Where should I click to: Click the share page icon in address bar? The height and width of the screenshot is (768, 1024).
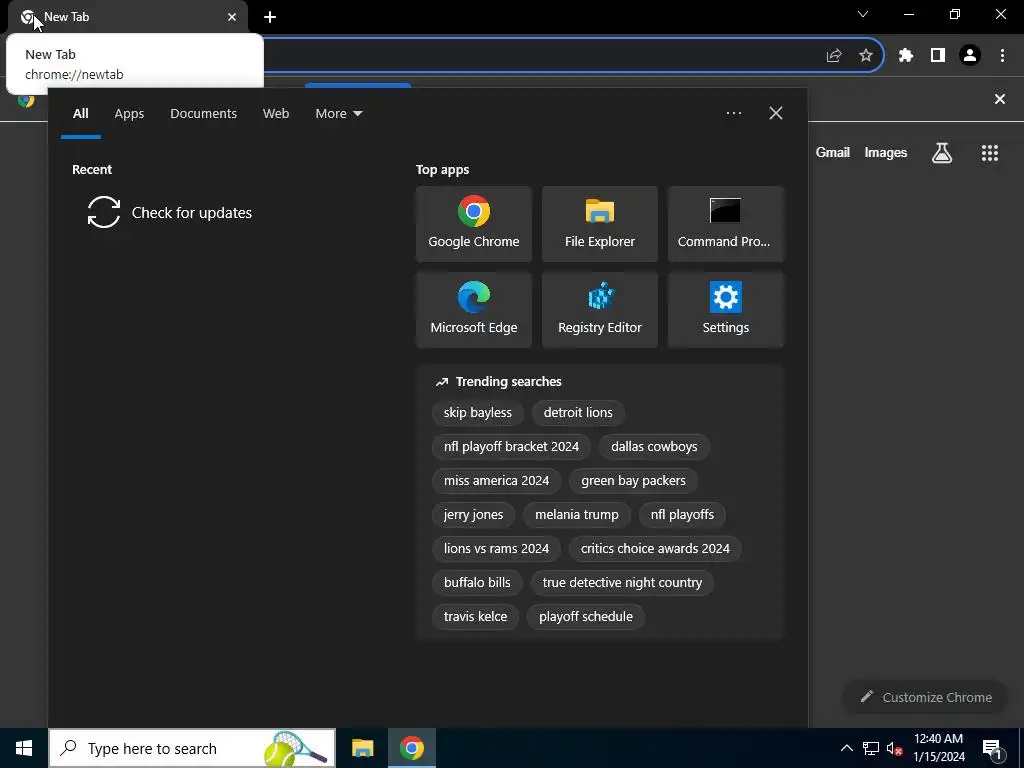(834, 56)
